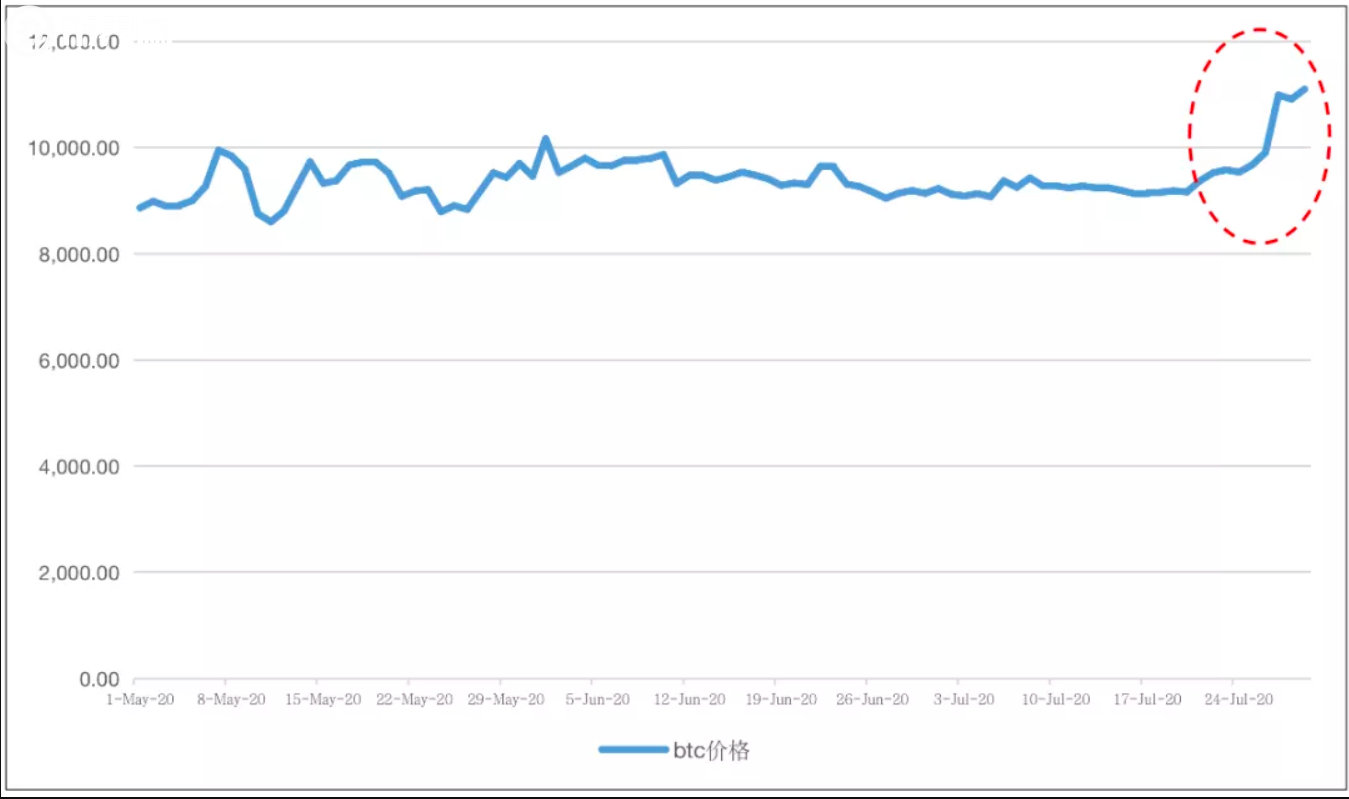Click the last data point of the price line

(x=1305, y=89)
